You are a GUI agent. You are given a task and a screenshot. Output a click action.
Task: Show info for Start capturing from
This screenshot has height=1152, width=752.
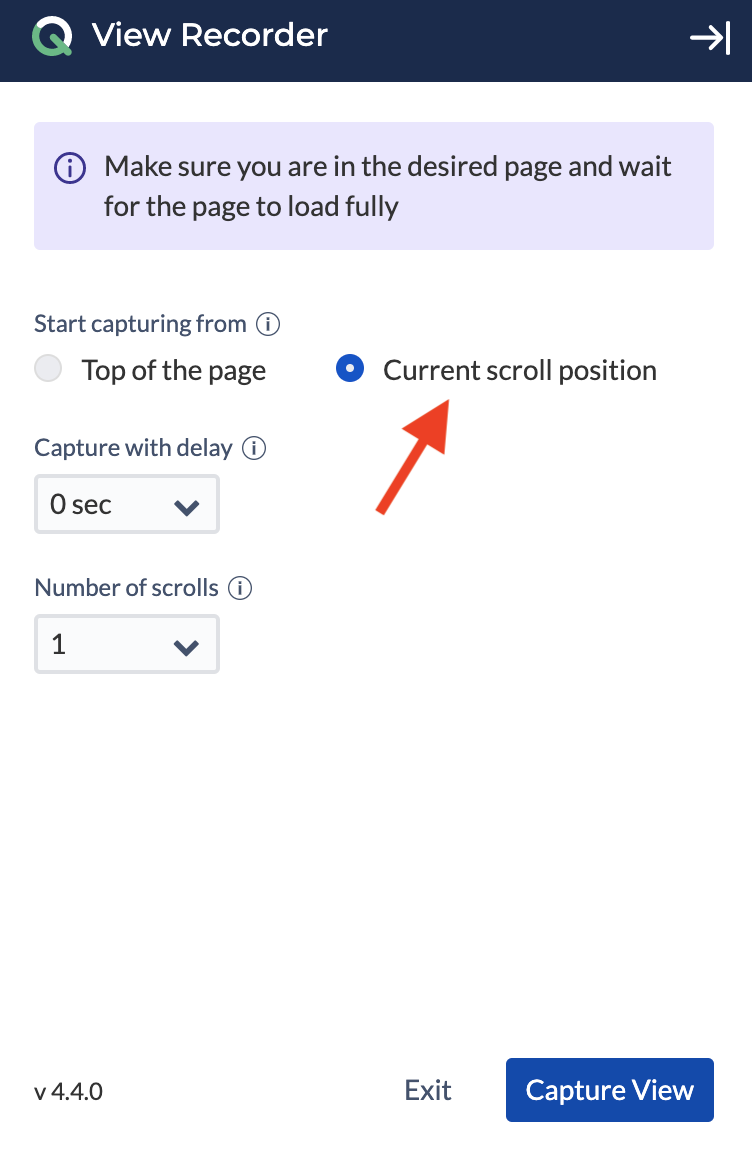(x=268, y=324)
